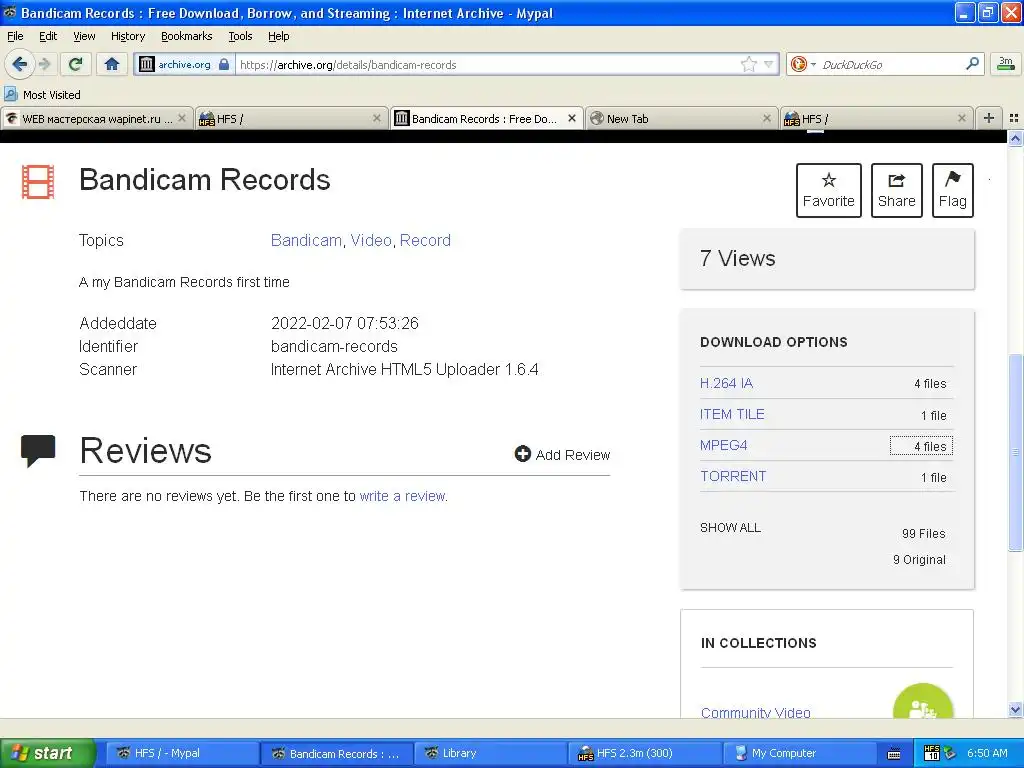Viewport: 1024px width, 768px height.
Task: Switch to the first HFS / tab
Action: 290,119
